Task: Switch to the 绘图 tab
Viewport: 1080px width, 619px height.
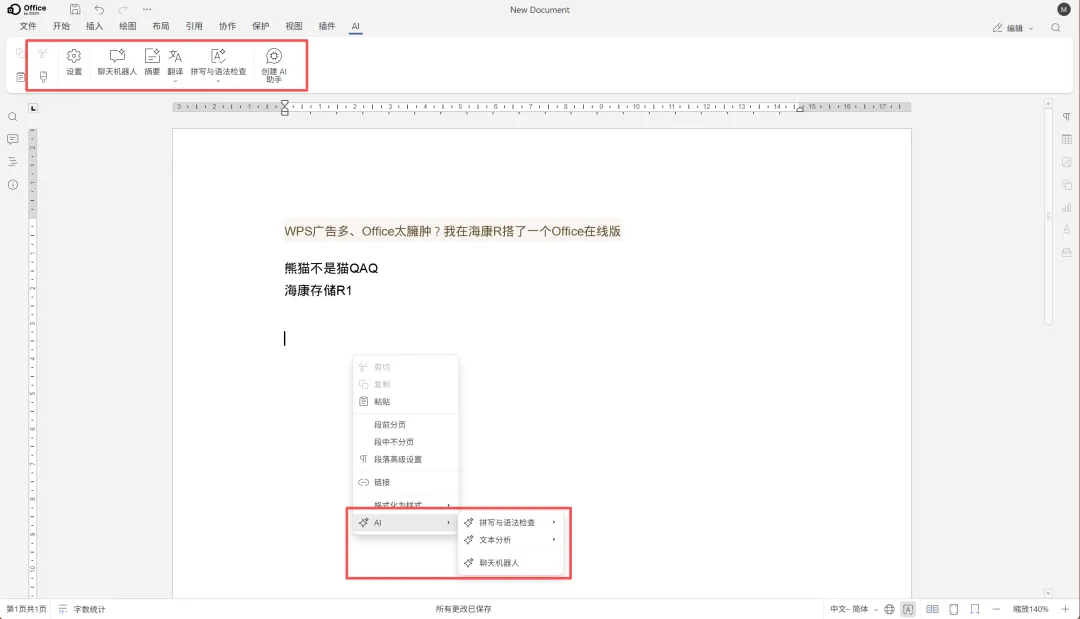Action: click(x=127, y=26)
